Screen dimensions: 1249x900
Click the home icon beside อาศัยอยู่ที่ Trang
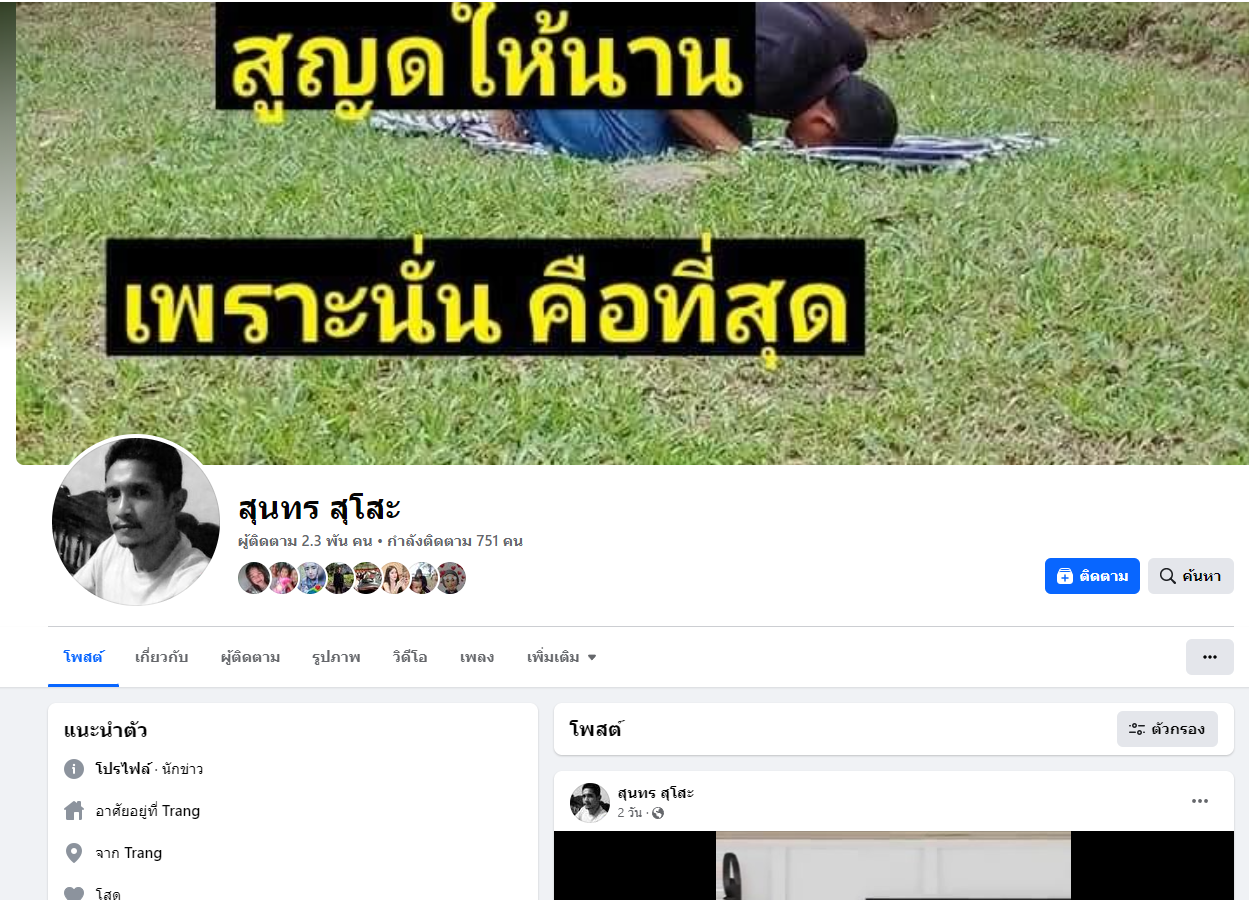coord(74,811)
